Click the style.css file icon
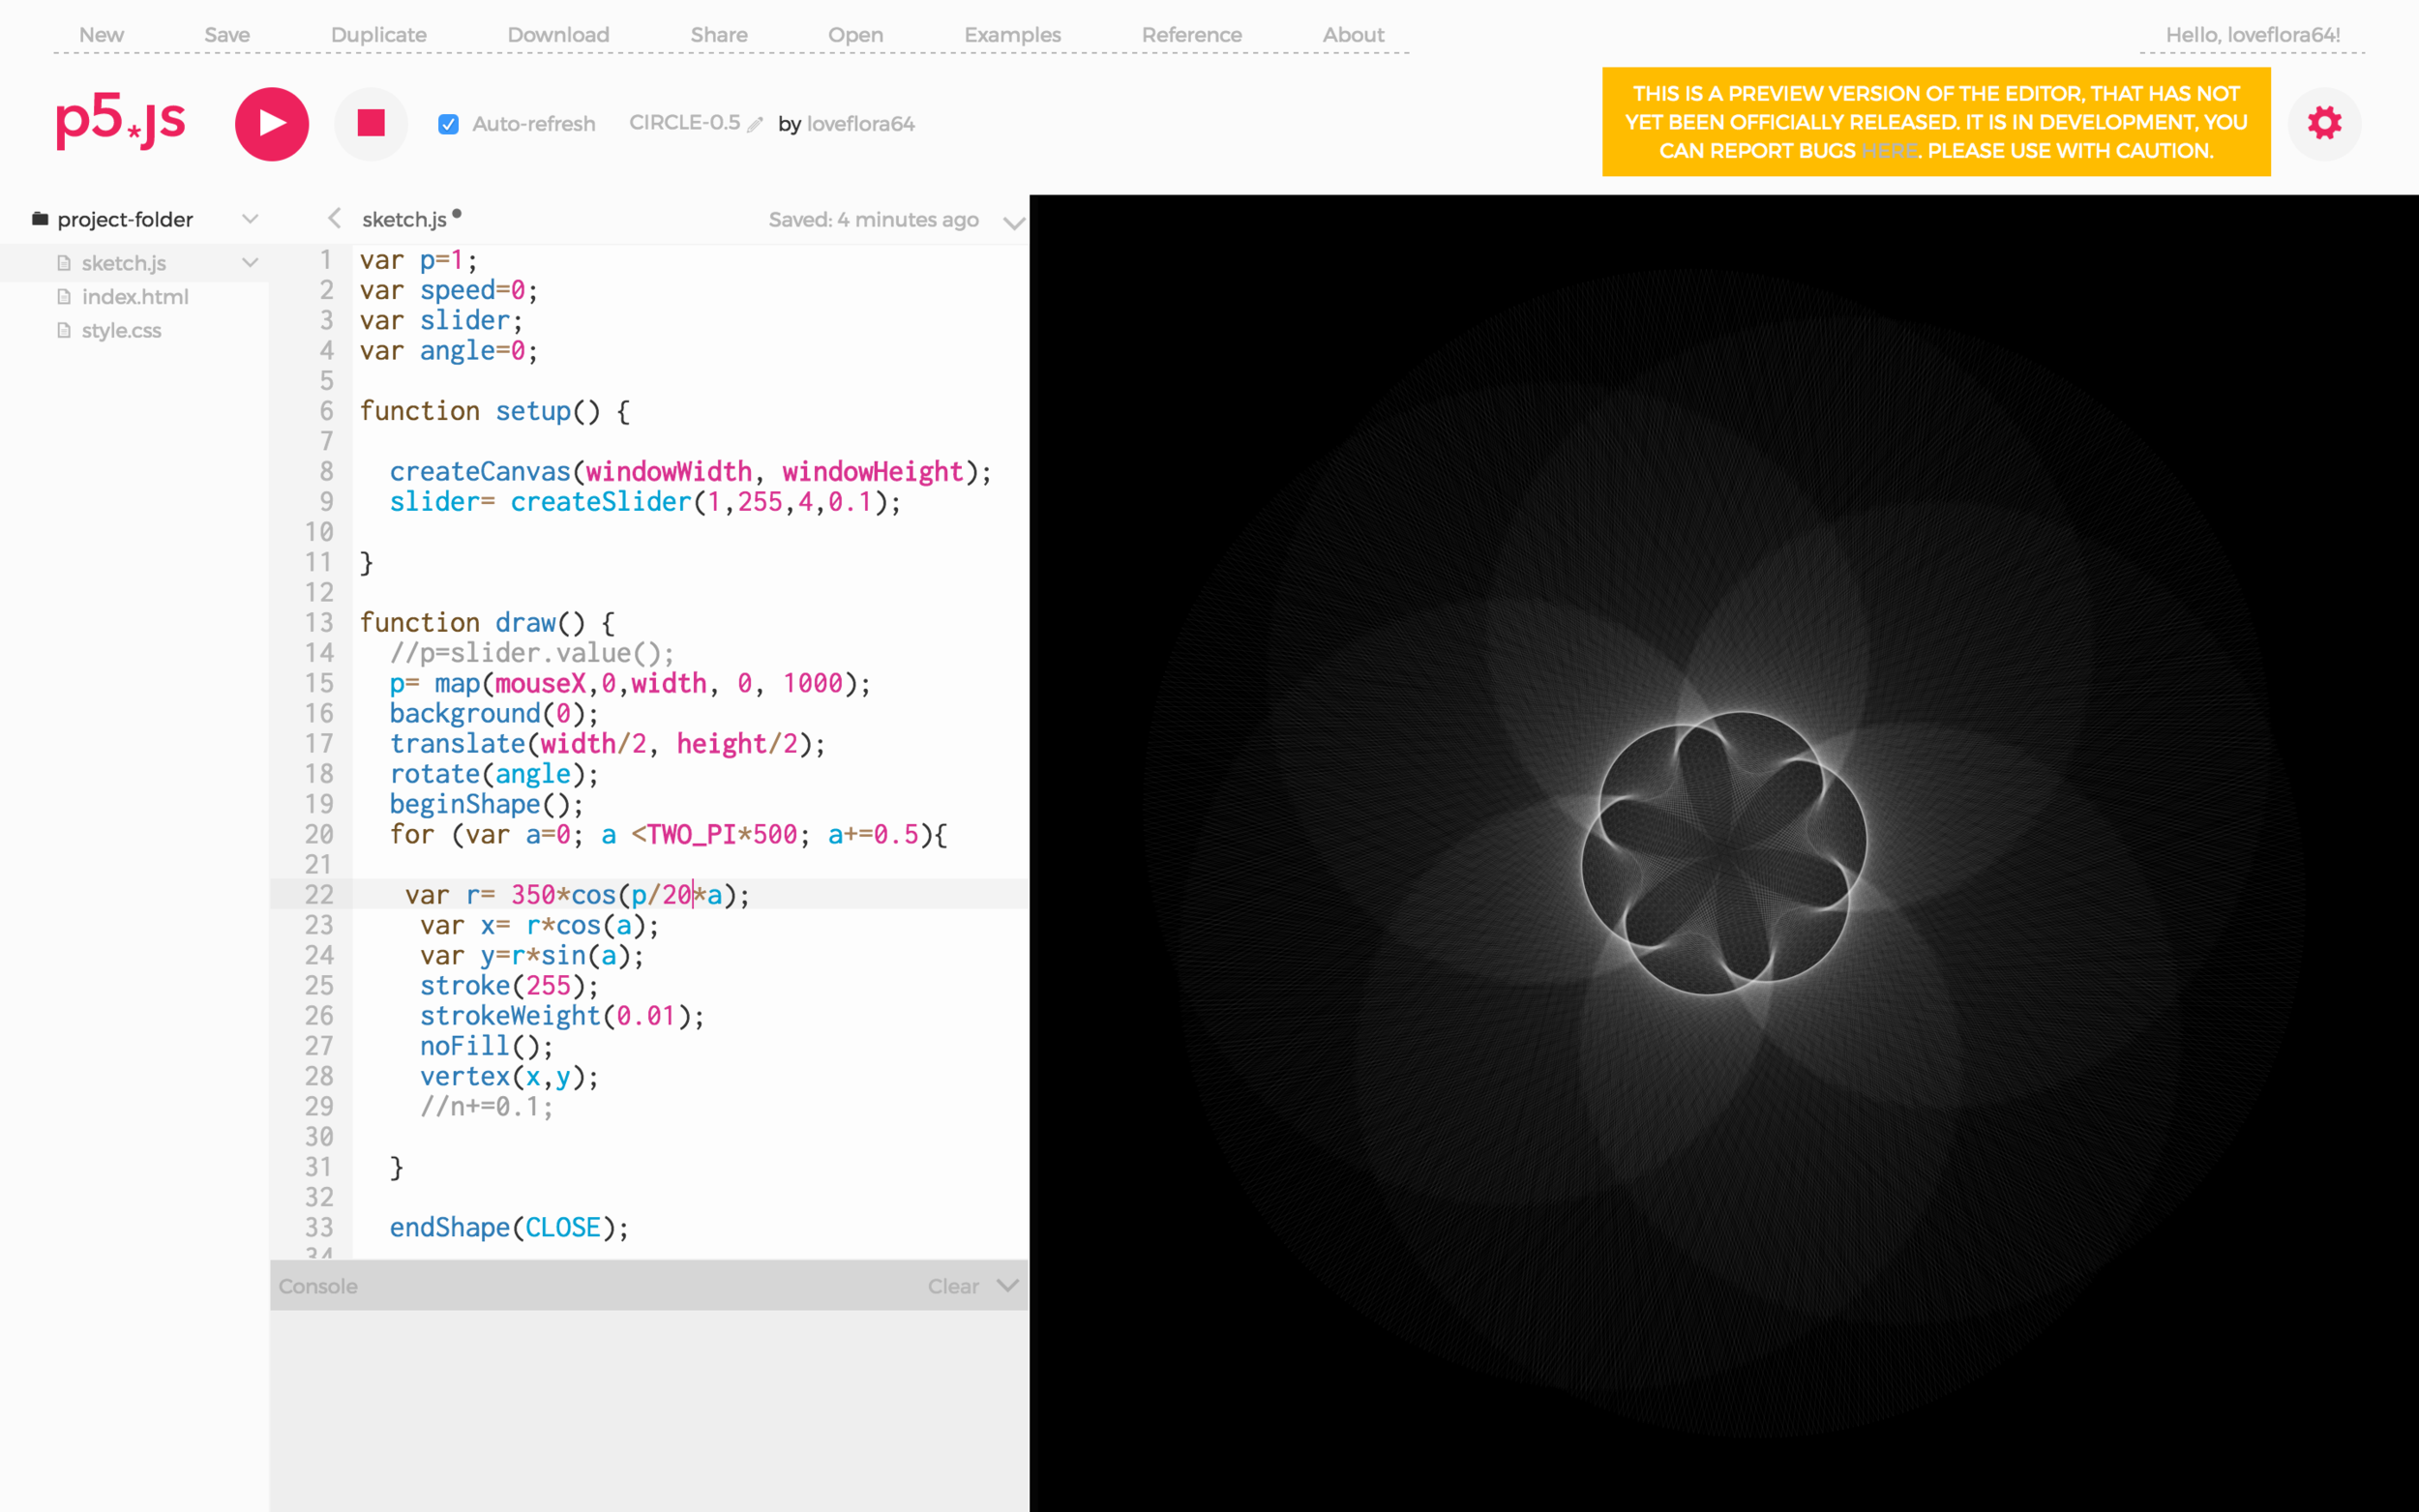Viewport: 2419px width, 1512px height. [64, 330]
